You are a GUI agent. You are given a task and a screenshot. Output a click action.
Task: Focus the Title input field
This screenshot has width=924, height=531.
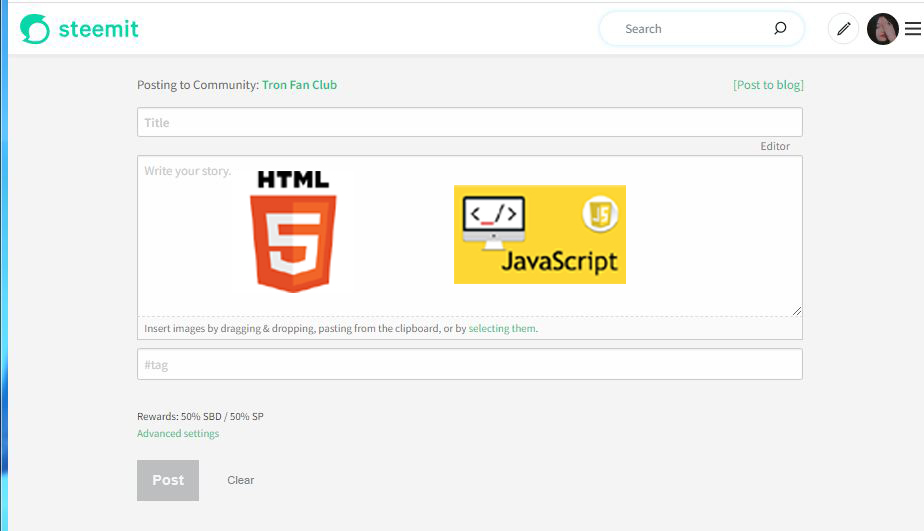(x=470, y=122)
